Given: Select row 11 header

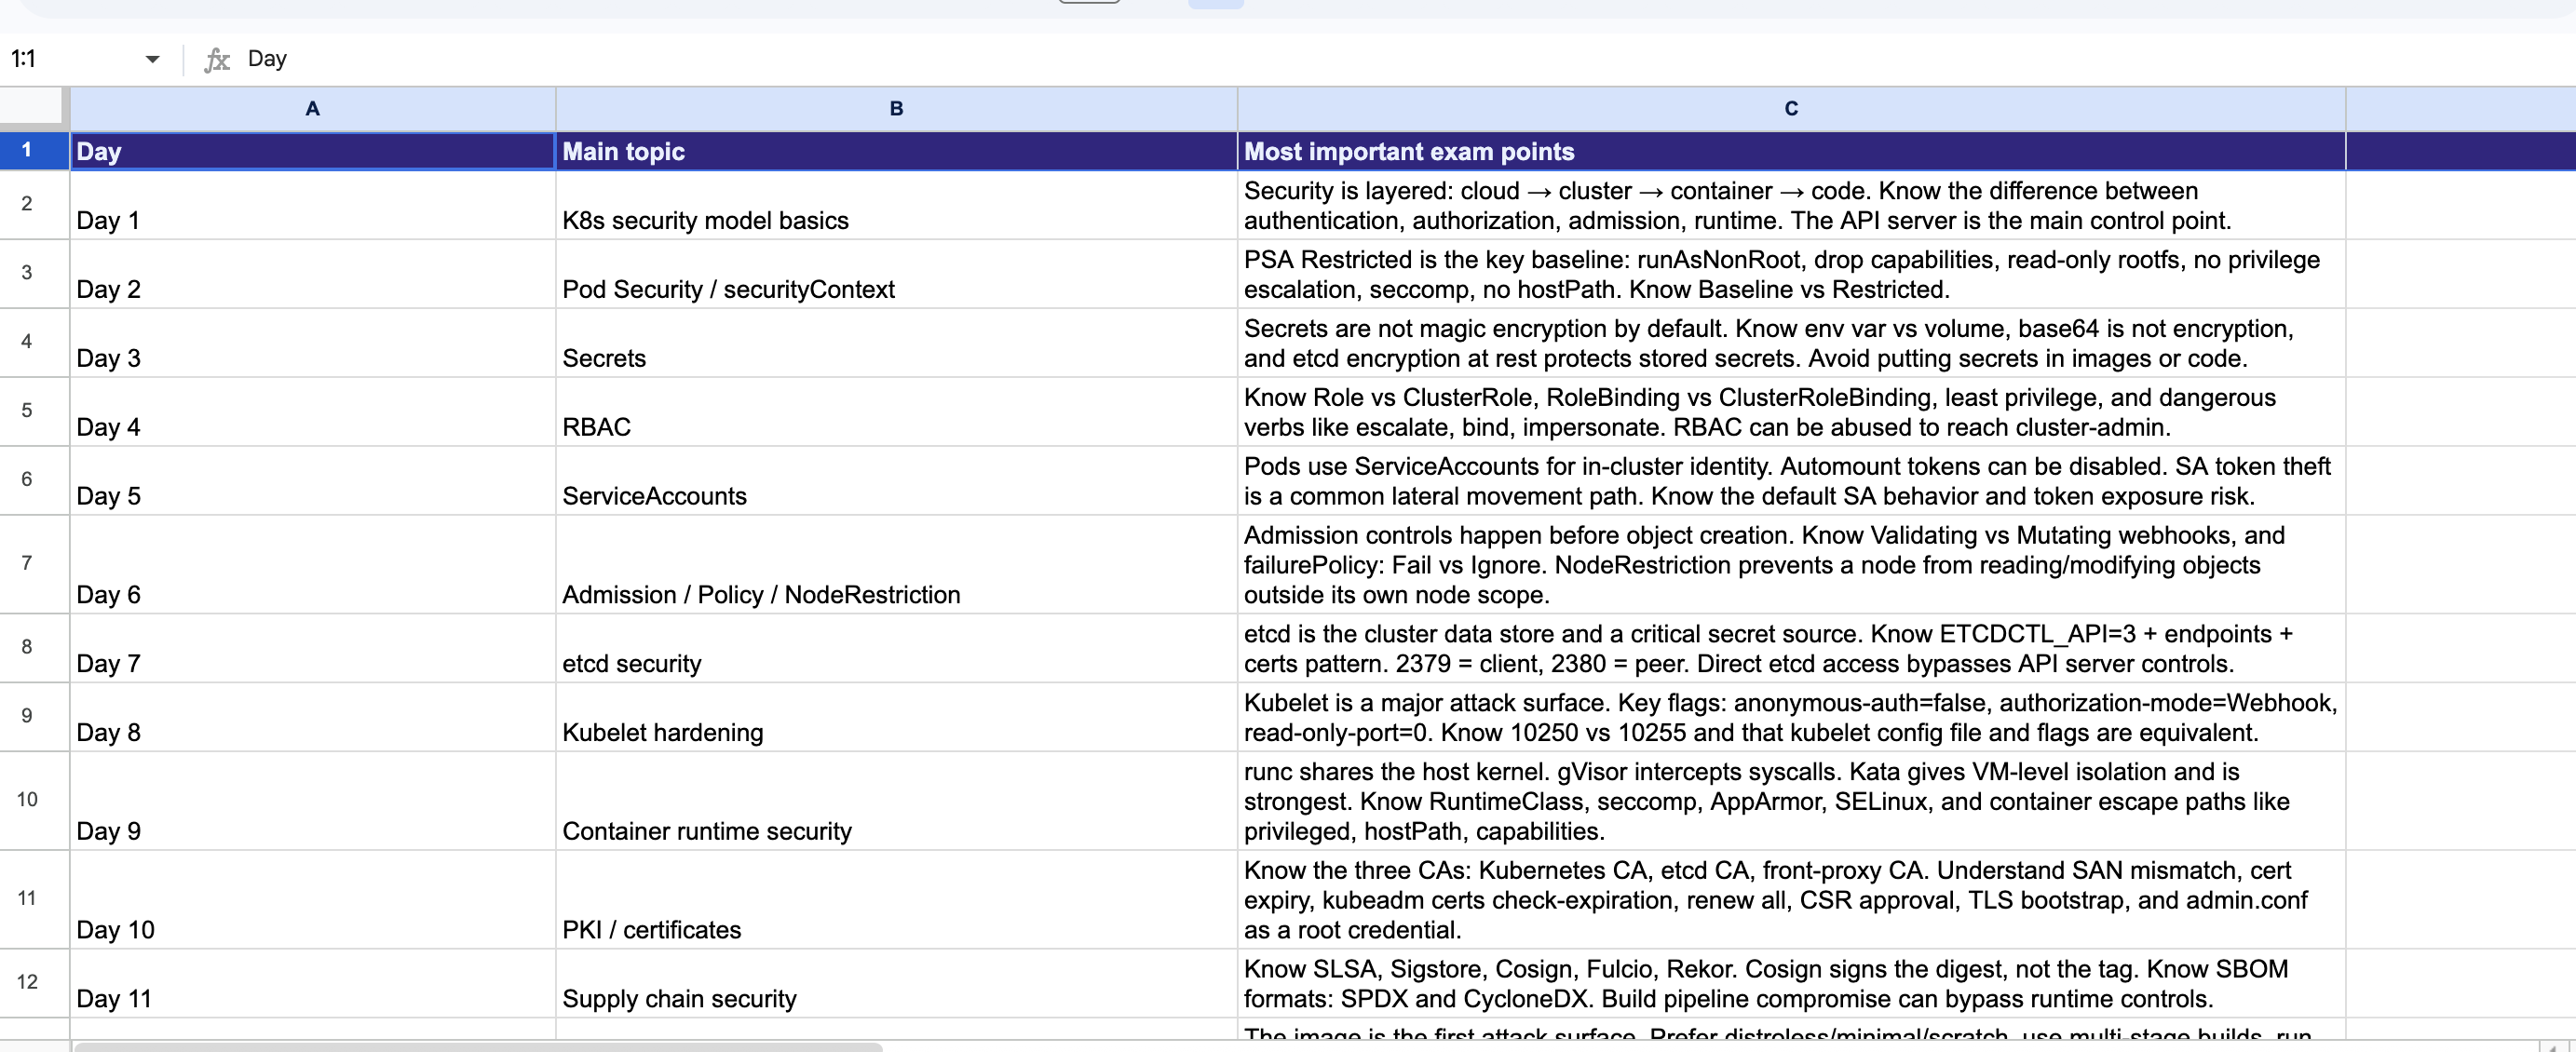Looking at the screenshot, I should (x=34, y=900).
